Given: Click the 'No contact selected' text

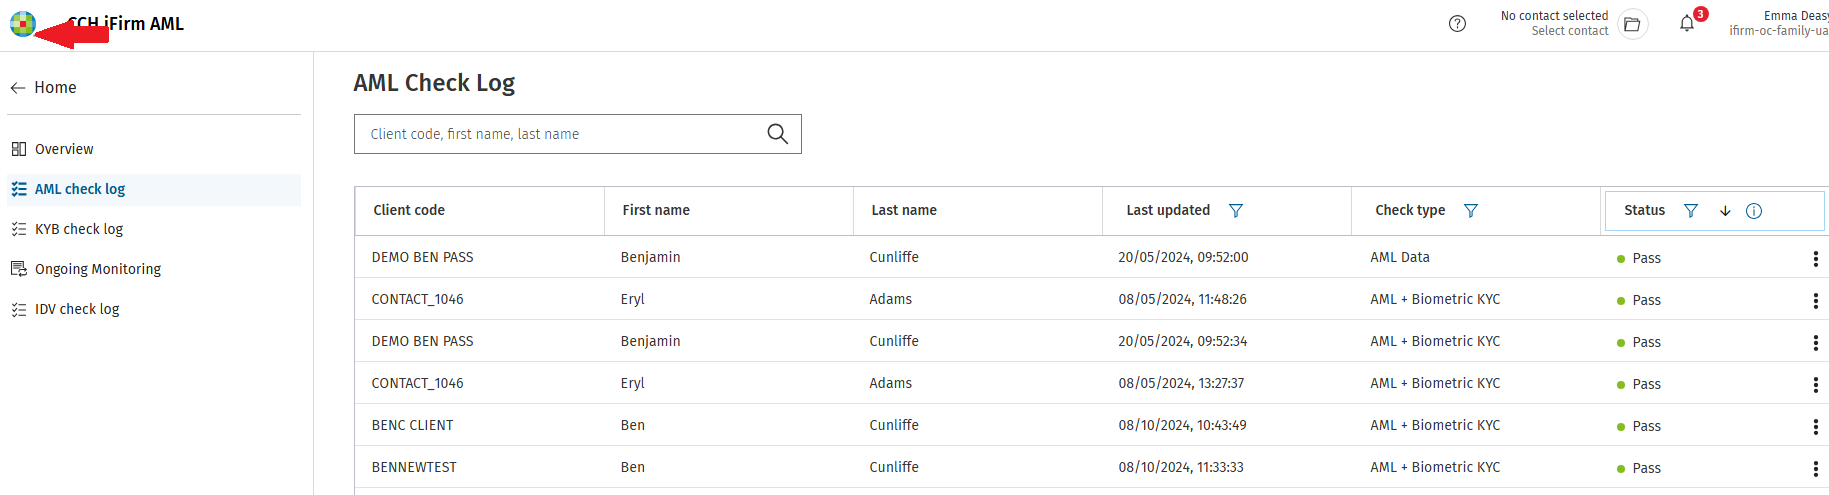Looking at the screenshot, I should point(1554,16).
